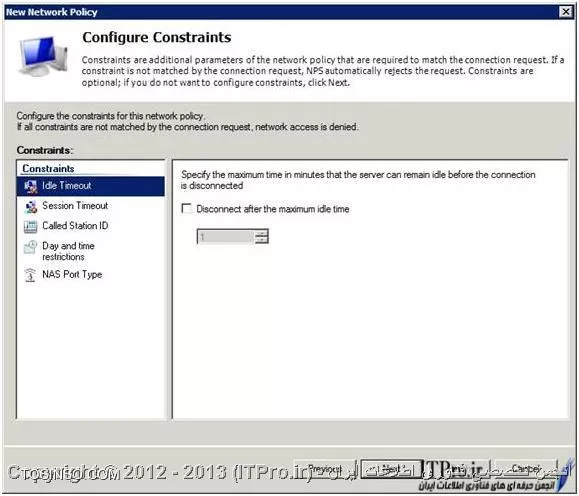
Task: Enable Disconnect after the maximum idle time
Action: pos(187,208)
